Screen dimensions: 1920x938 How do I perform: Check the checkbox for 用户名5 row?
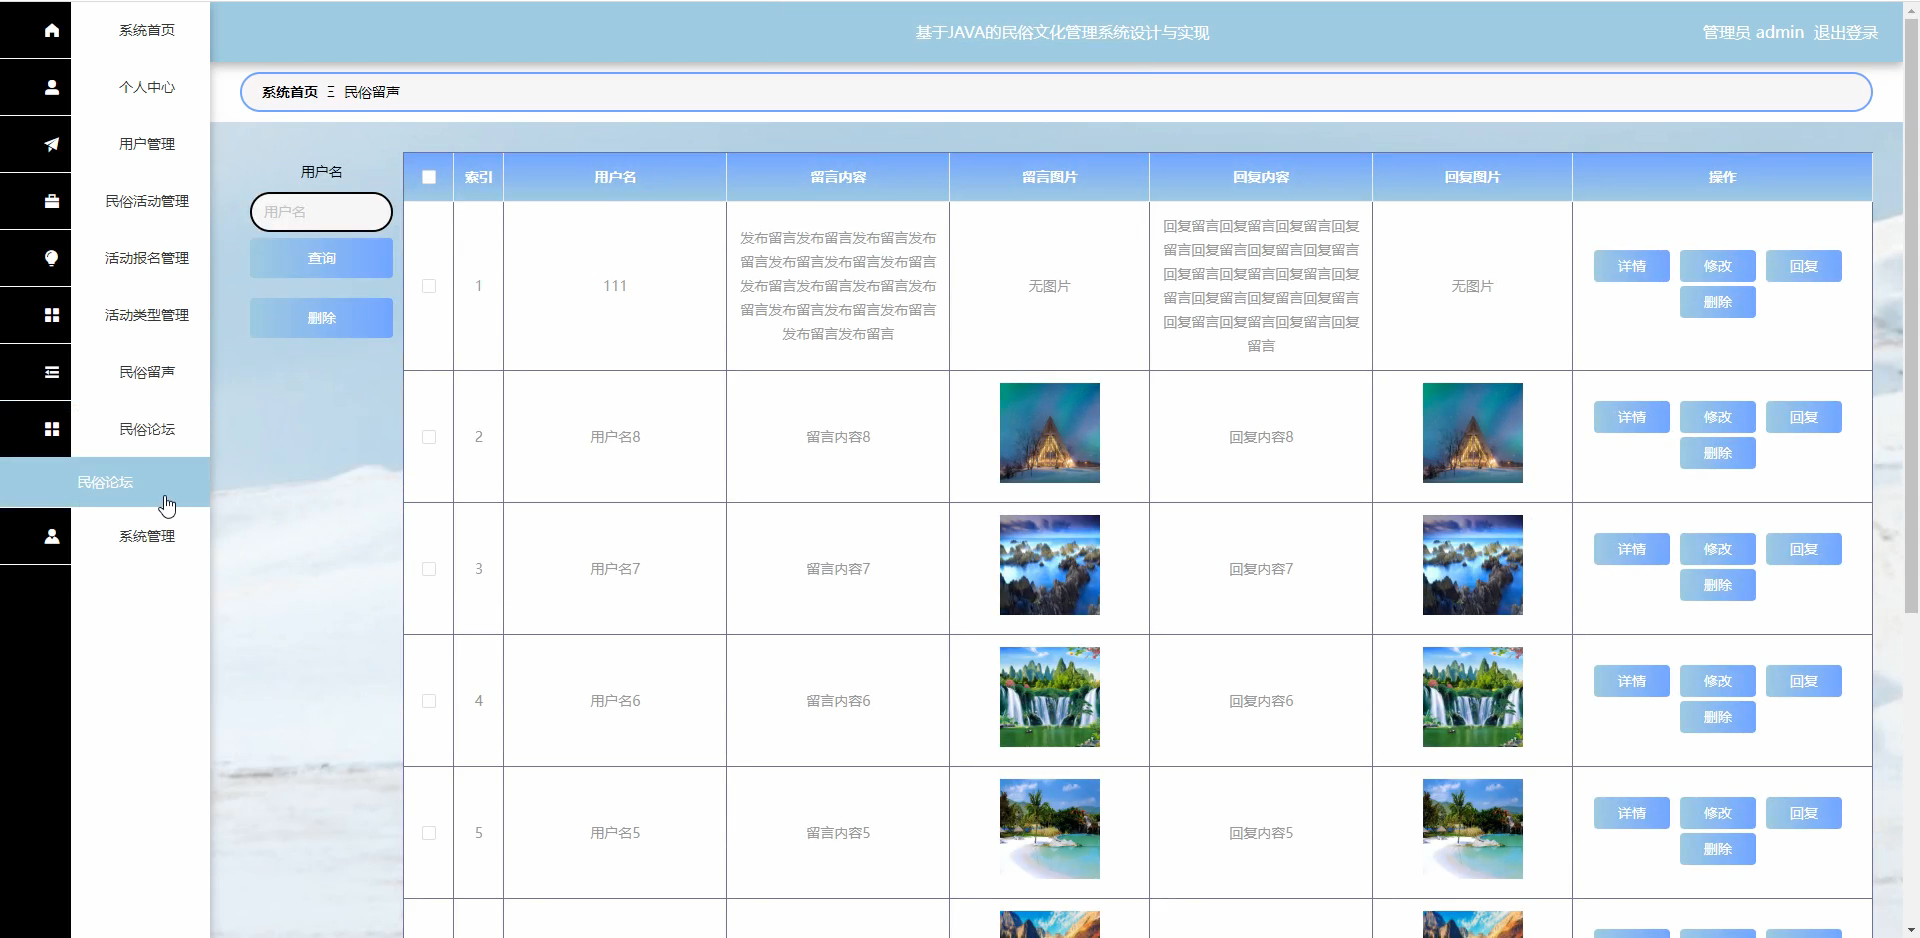click(x=429, y=833)
